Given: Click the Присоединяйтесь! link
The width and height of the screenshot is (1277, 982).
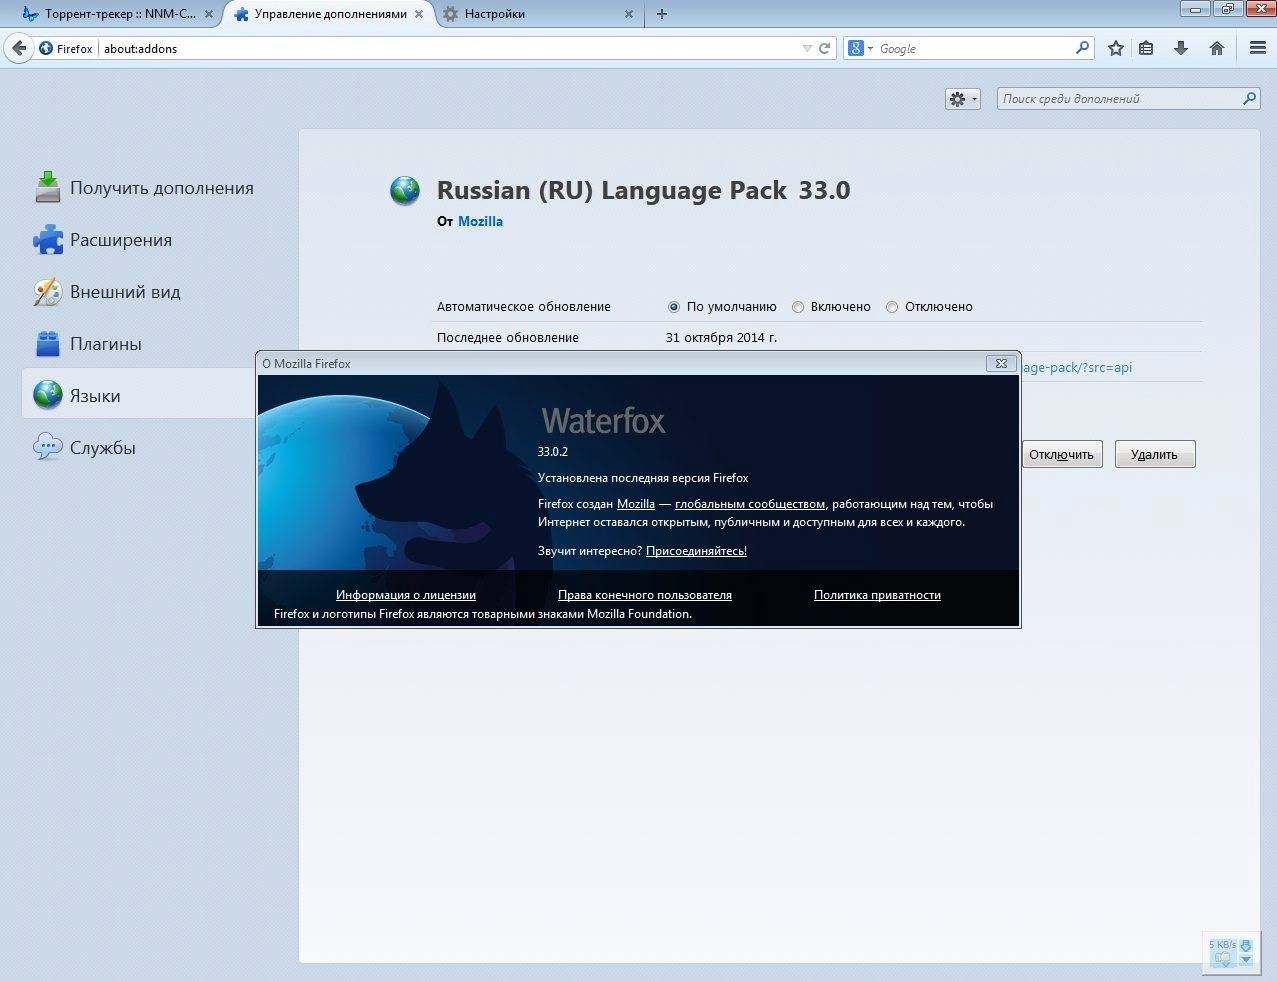Looking at the screenshot, I should [x=696, y=551].
